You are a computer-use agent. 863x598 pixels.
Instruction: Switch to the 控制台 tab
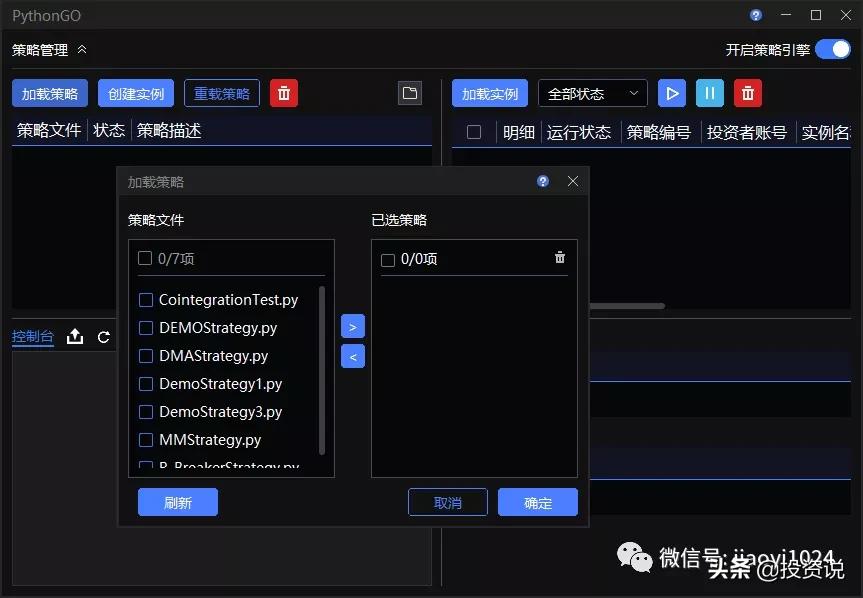(33, 337)
